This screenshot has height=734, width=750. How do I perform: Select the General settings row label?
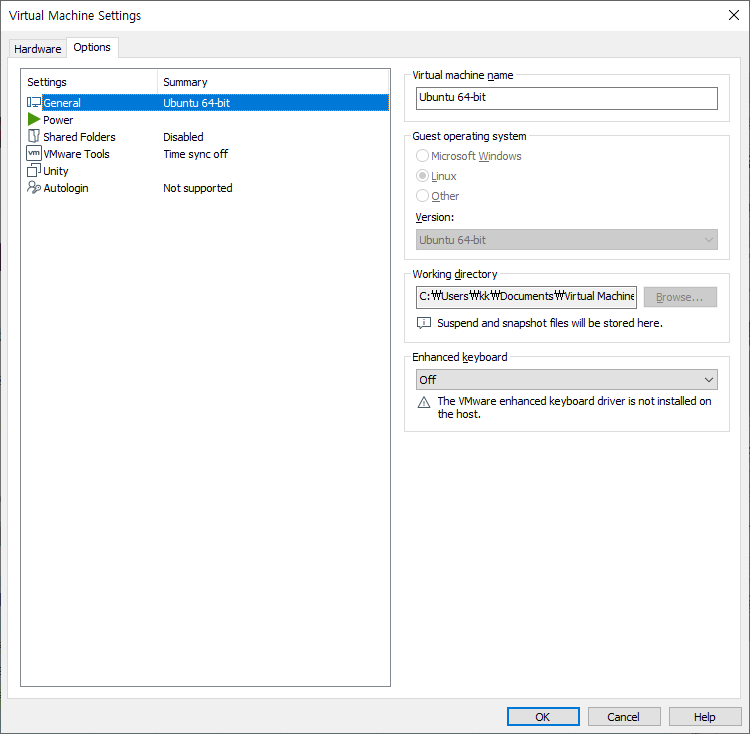(62, 103)
